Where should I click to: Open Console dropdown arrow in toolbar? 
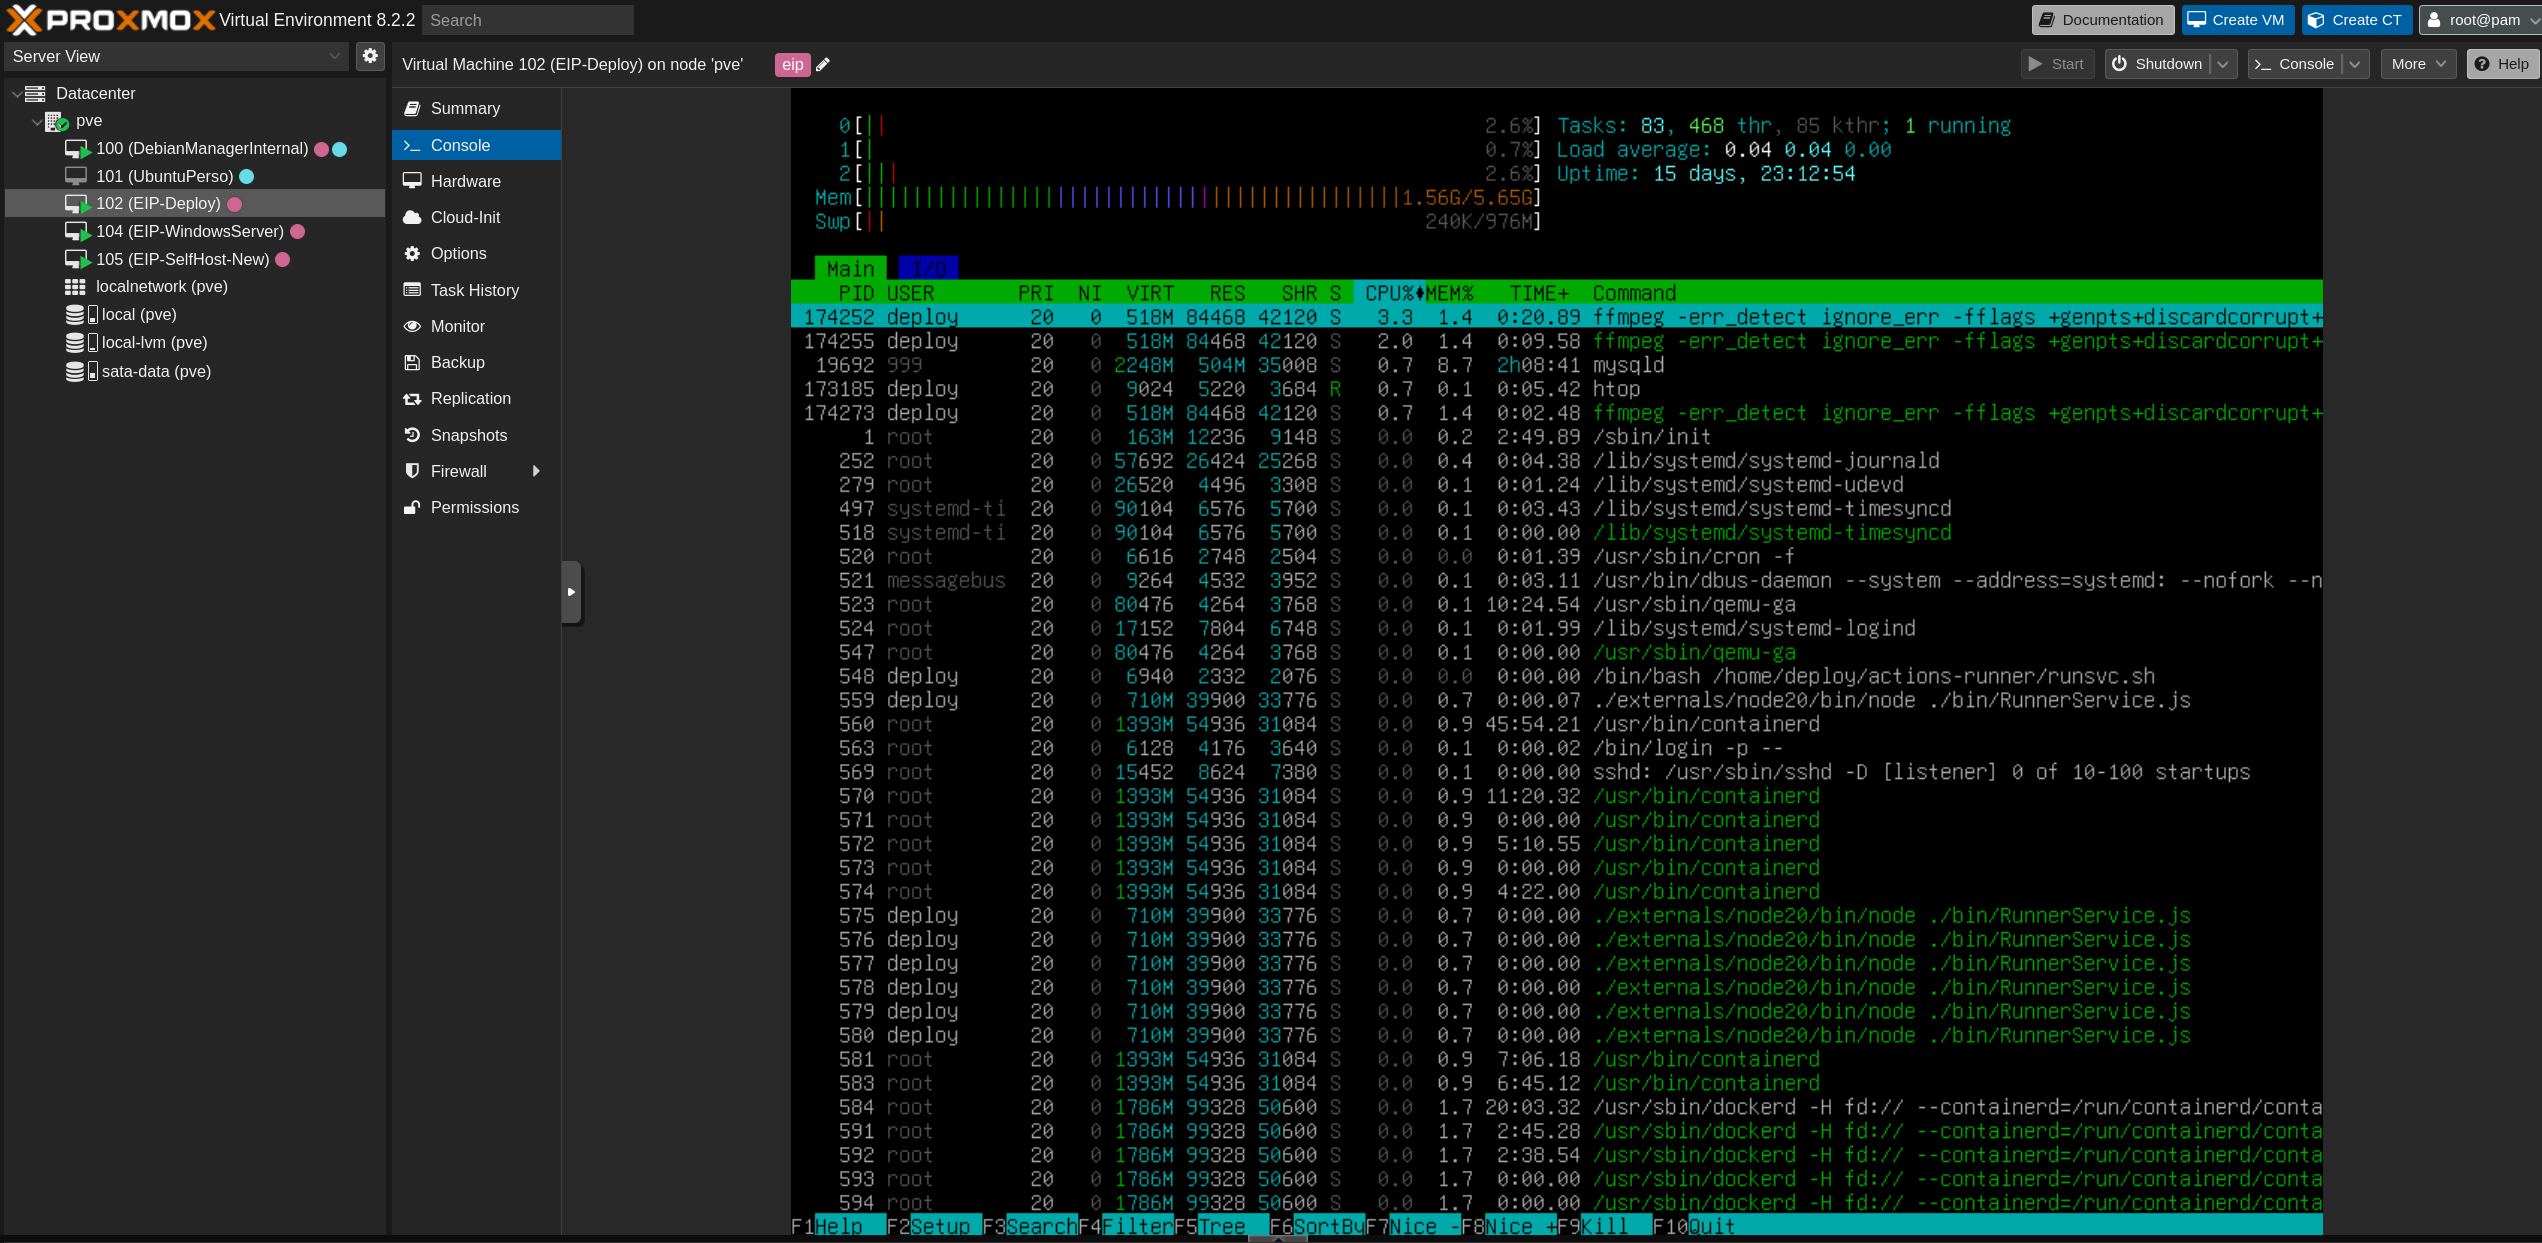click(2355, 64)
